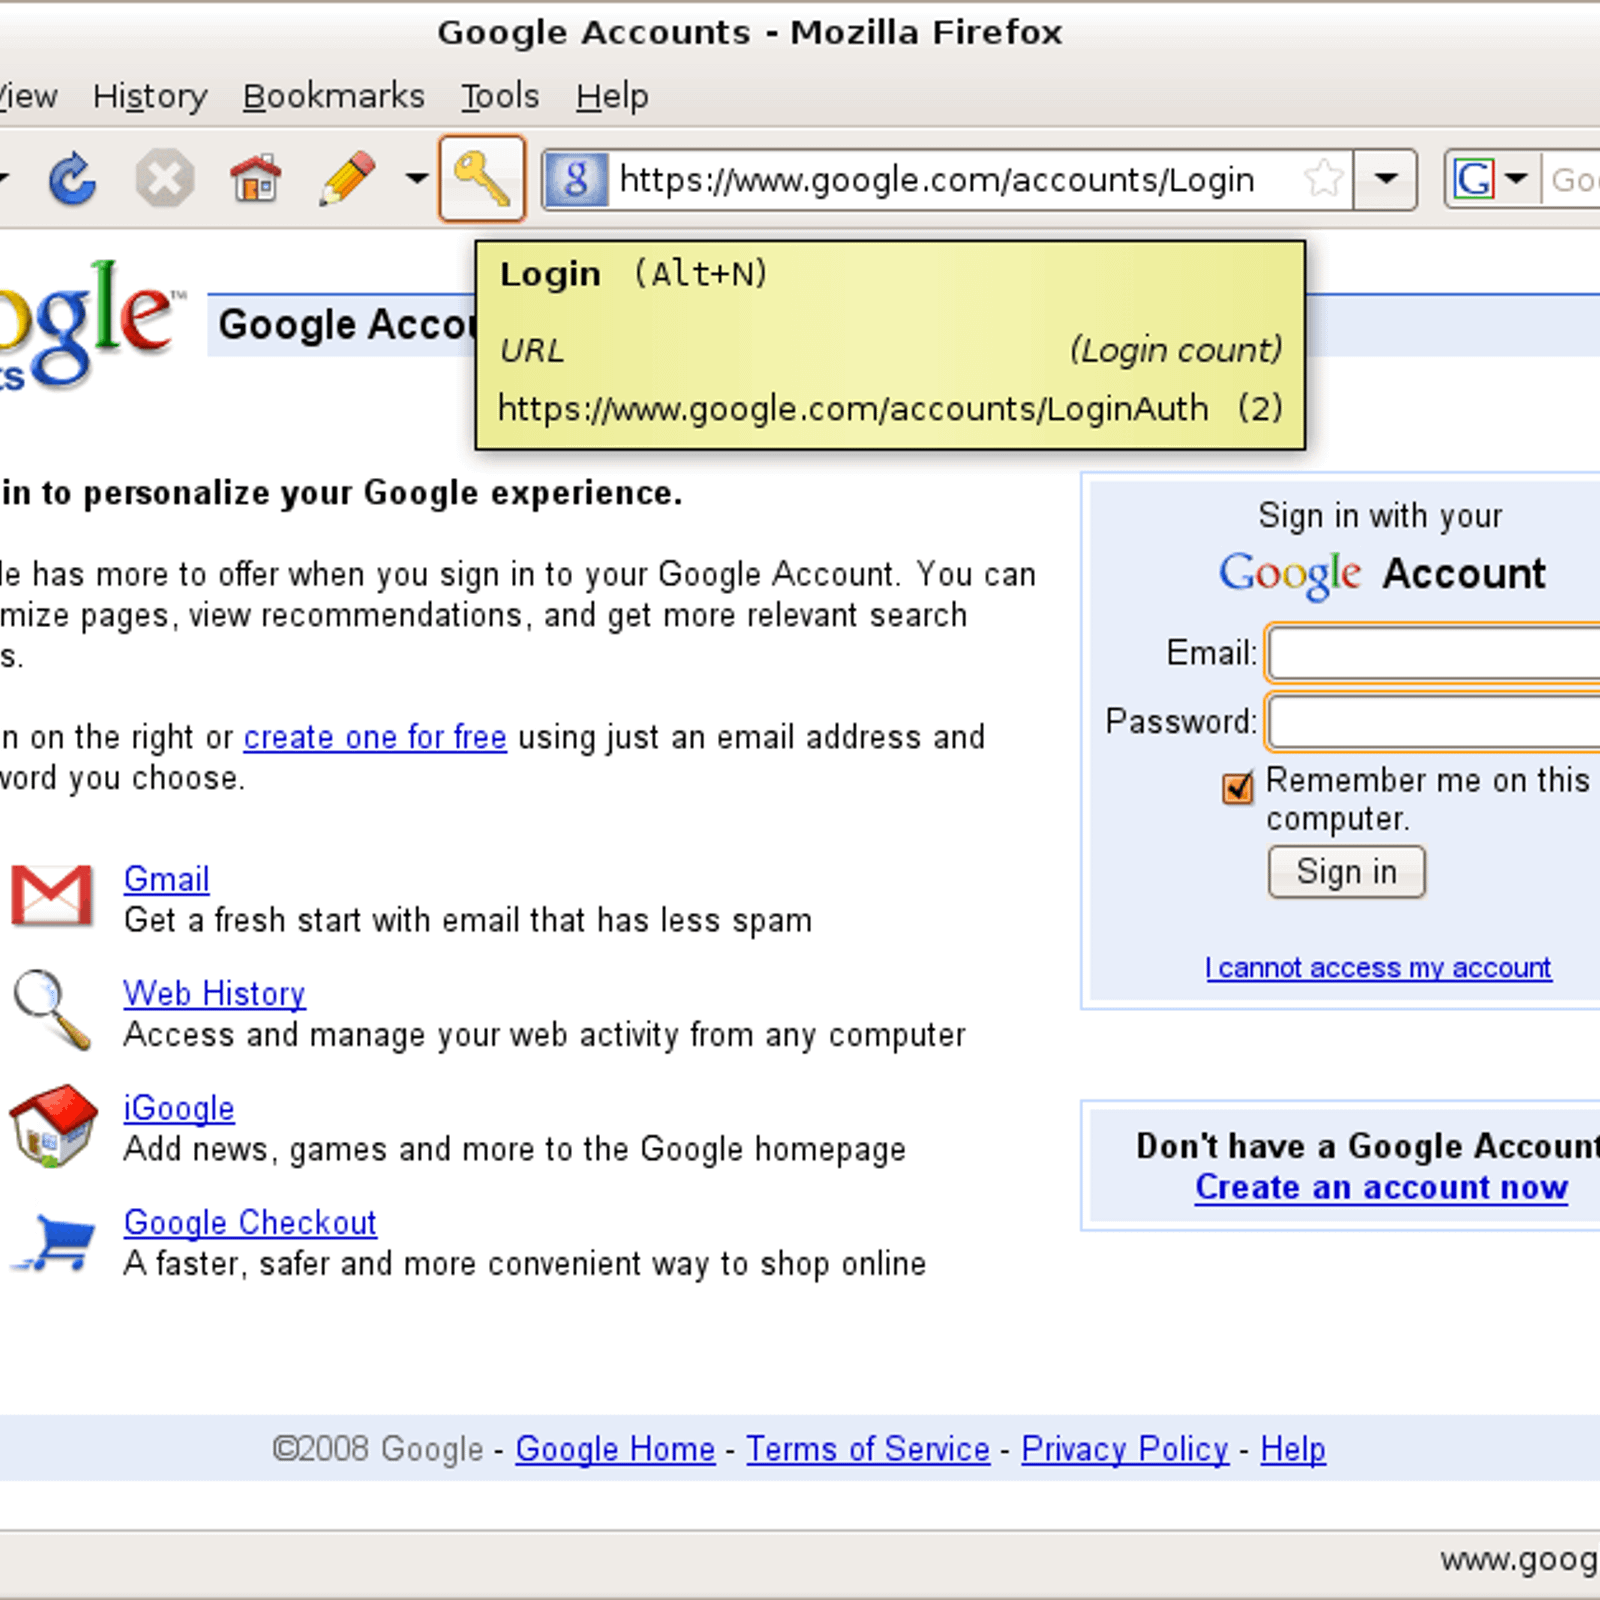
Task: Open the Web History link
Action: (x=214, y=993)
